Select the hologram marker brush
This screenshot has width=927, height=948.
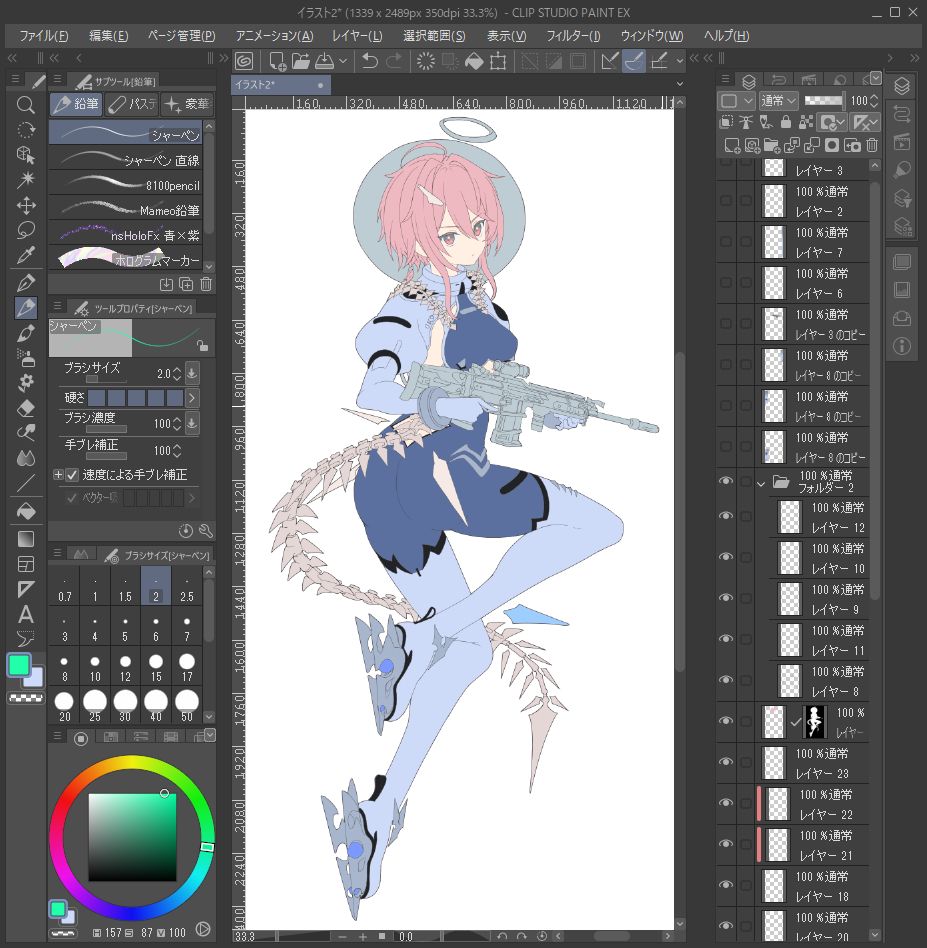[x=126, y=259]
